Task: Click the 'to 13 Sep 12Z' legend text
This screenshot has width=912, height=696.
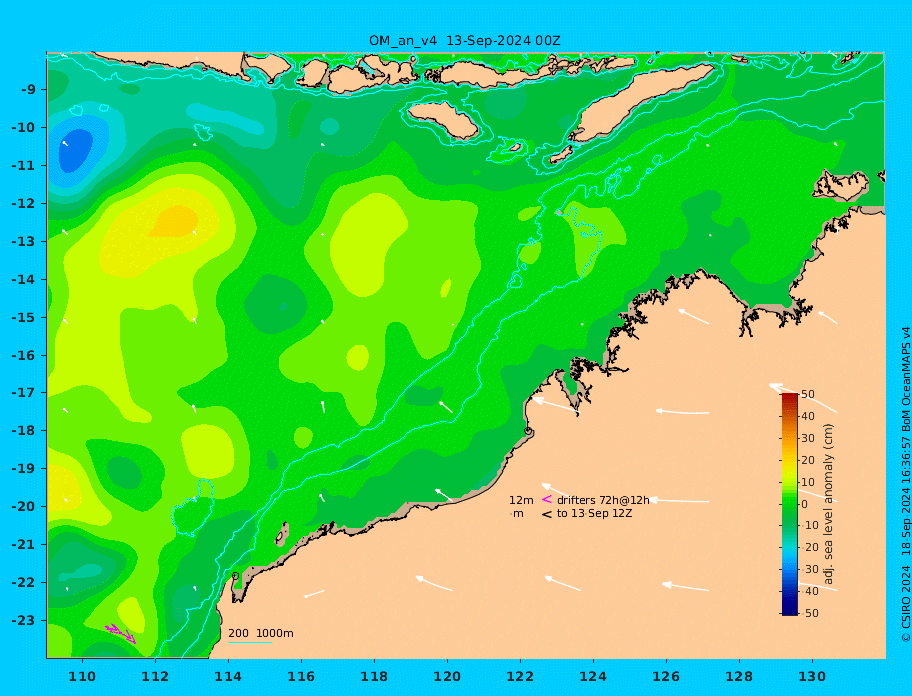Action: point(594,513)
